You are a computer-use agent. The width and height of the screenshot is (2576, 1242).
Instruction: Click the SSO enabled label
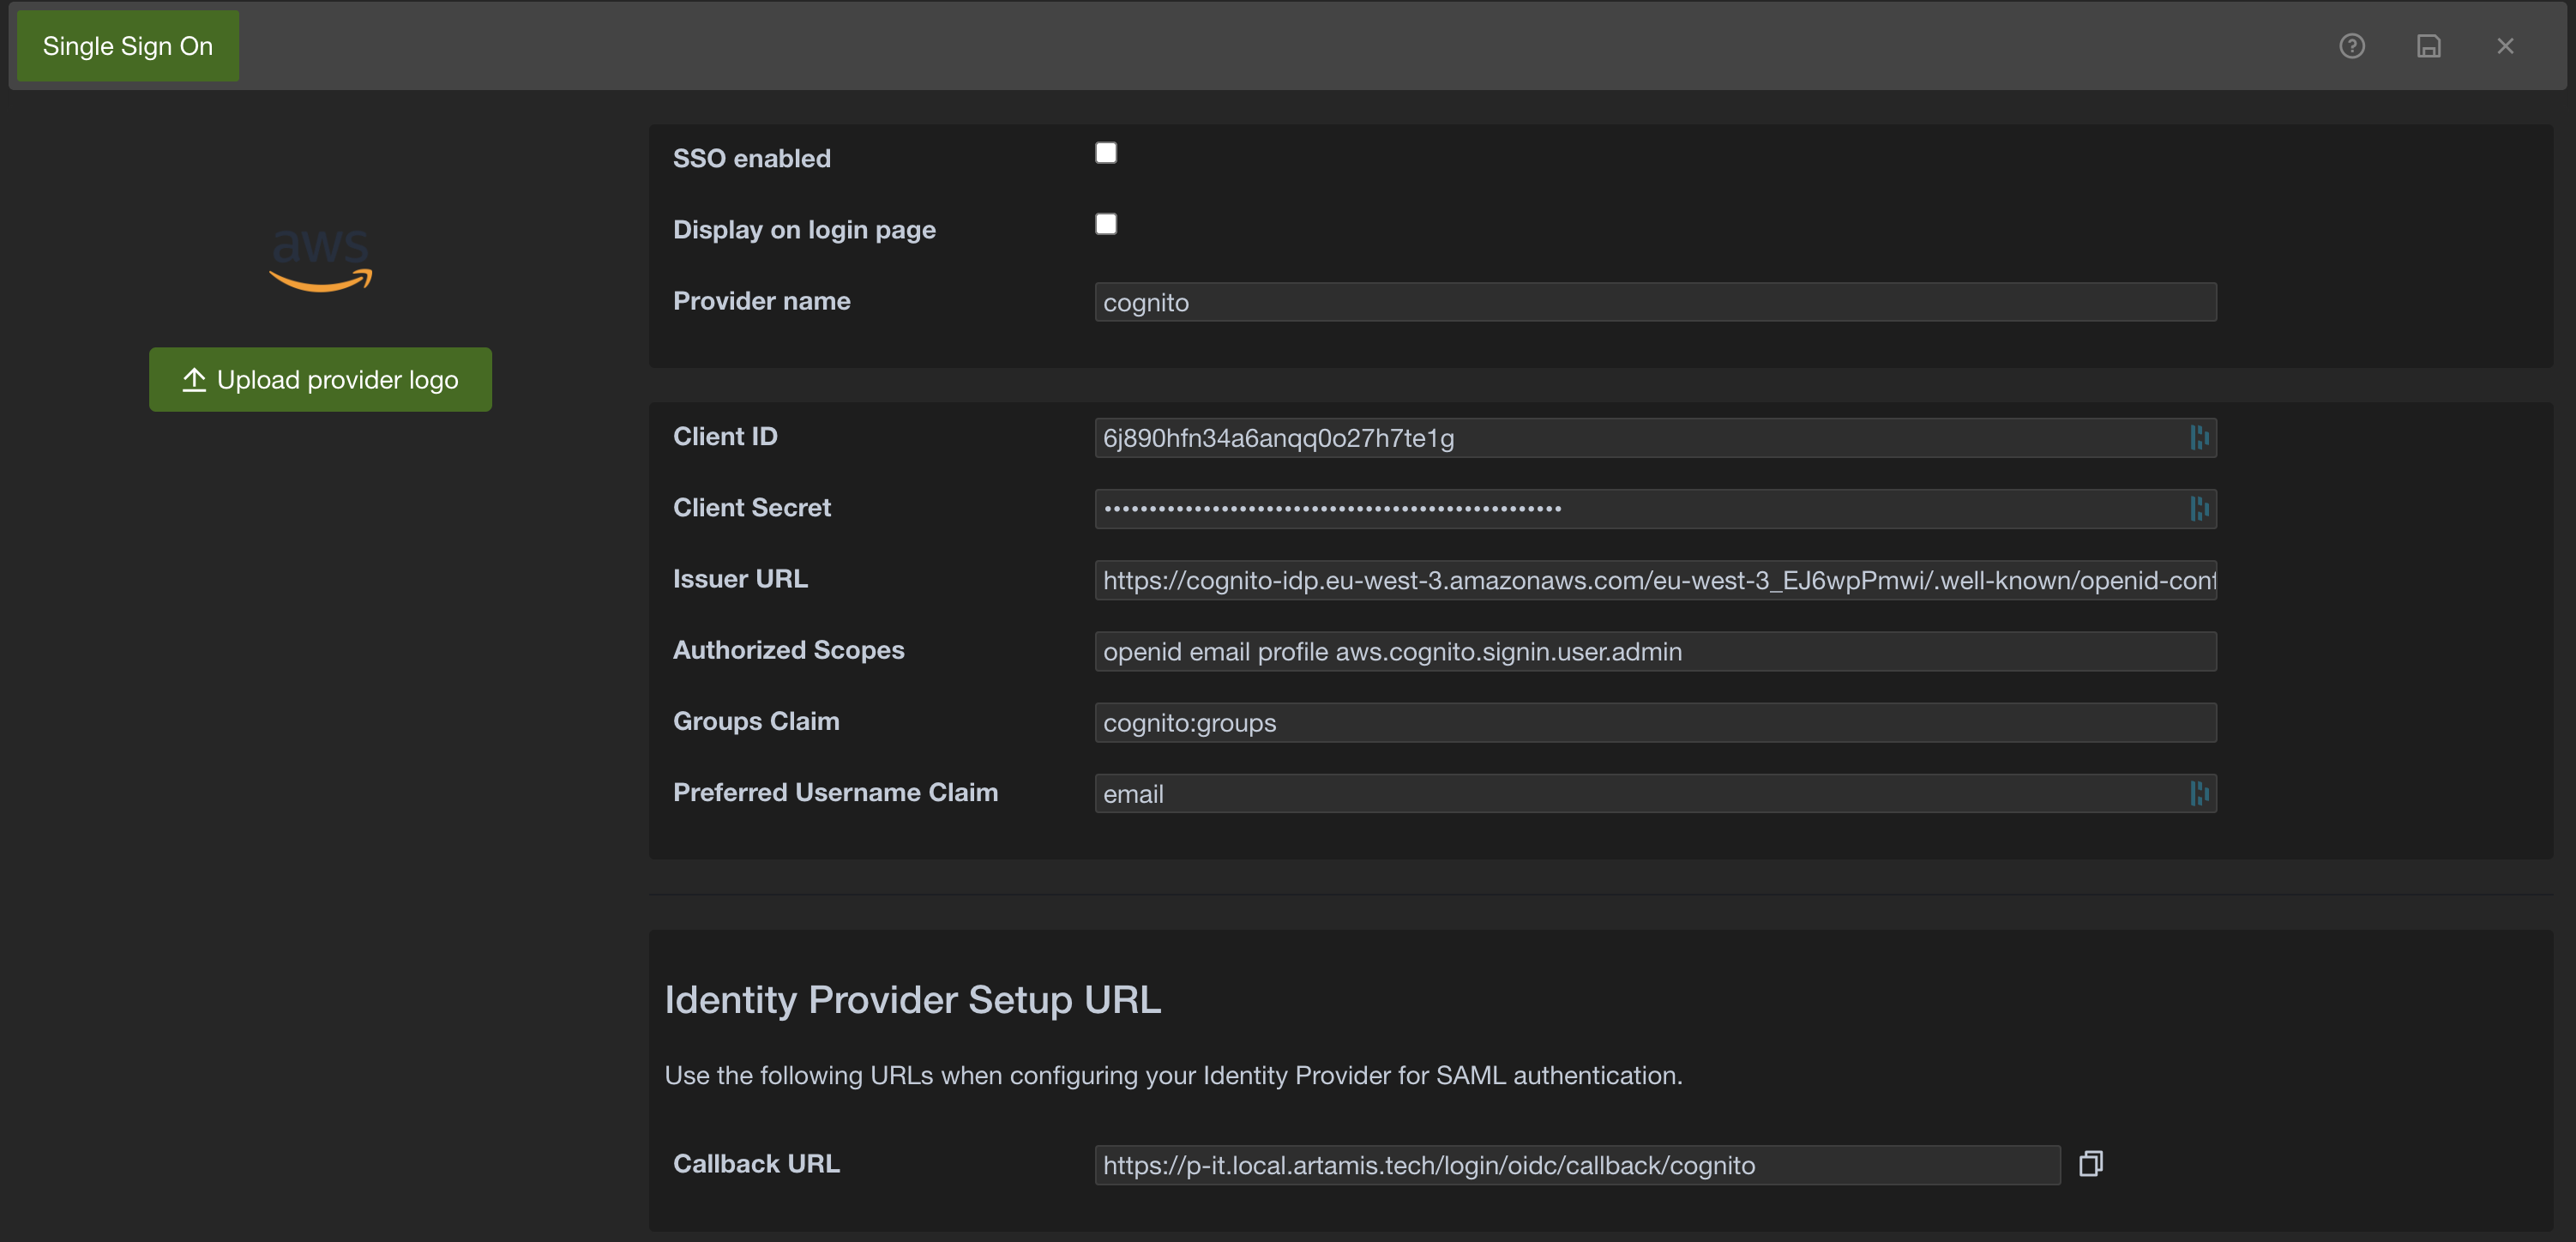[x=751, y=158]
